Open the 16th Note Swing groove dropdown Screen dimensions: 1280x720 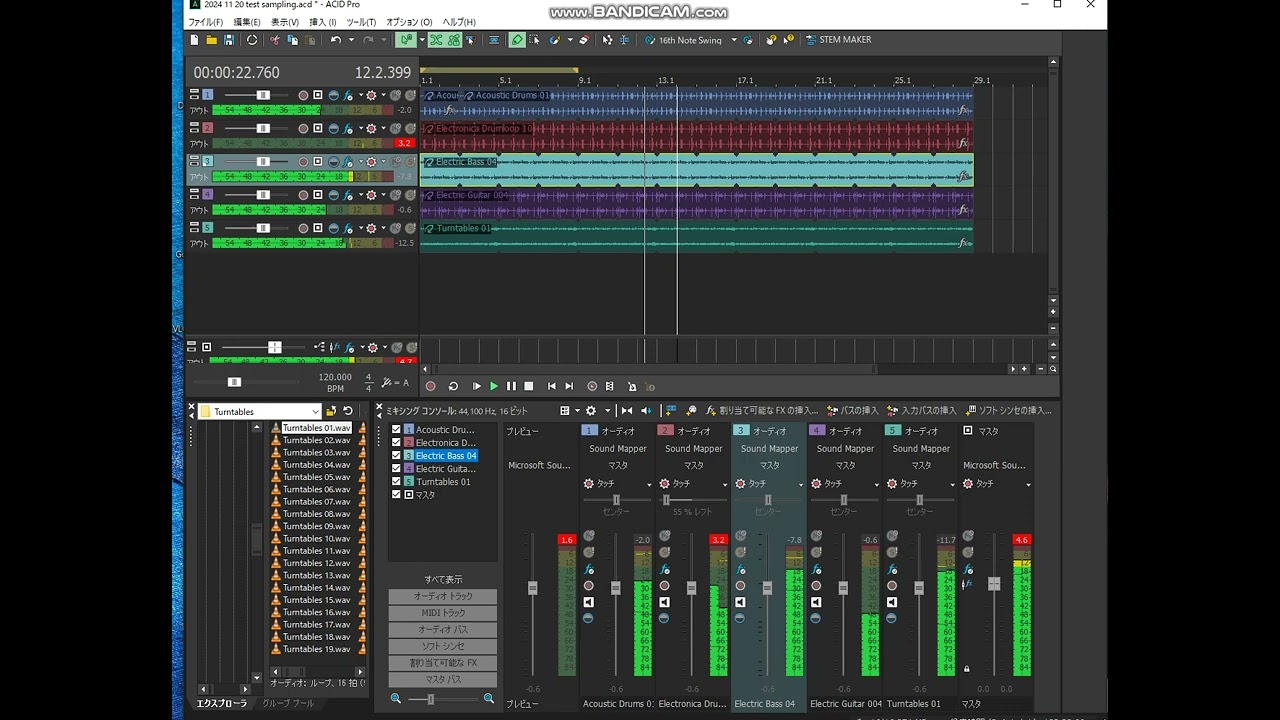[734, 40]
